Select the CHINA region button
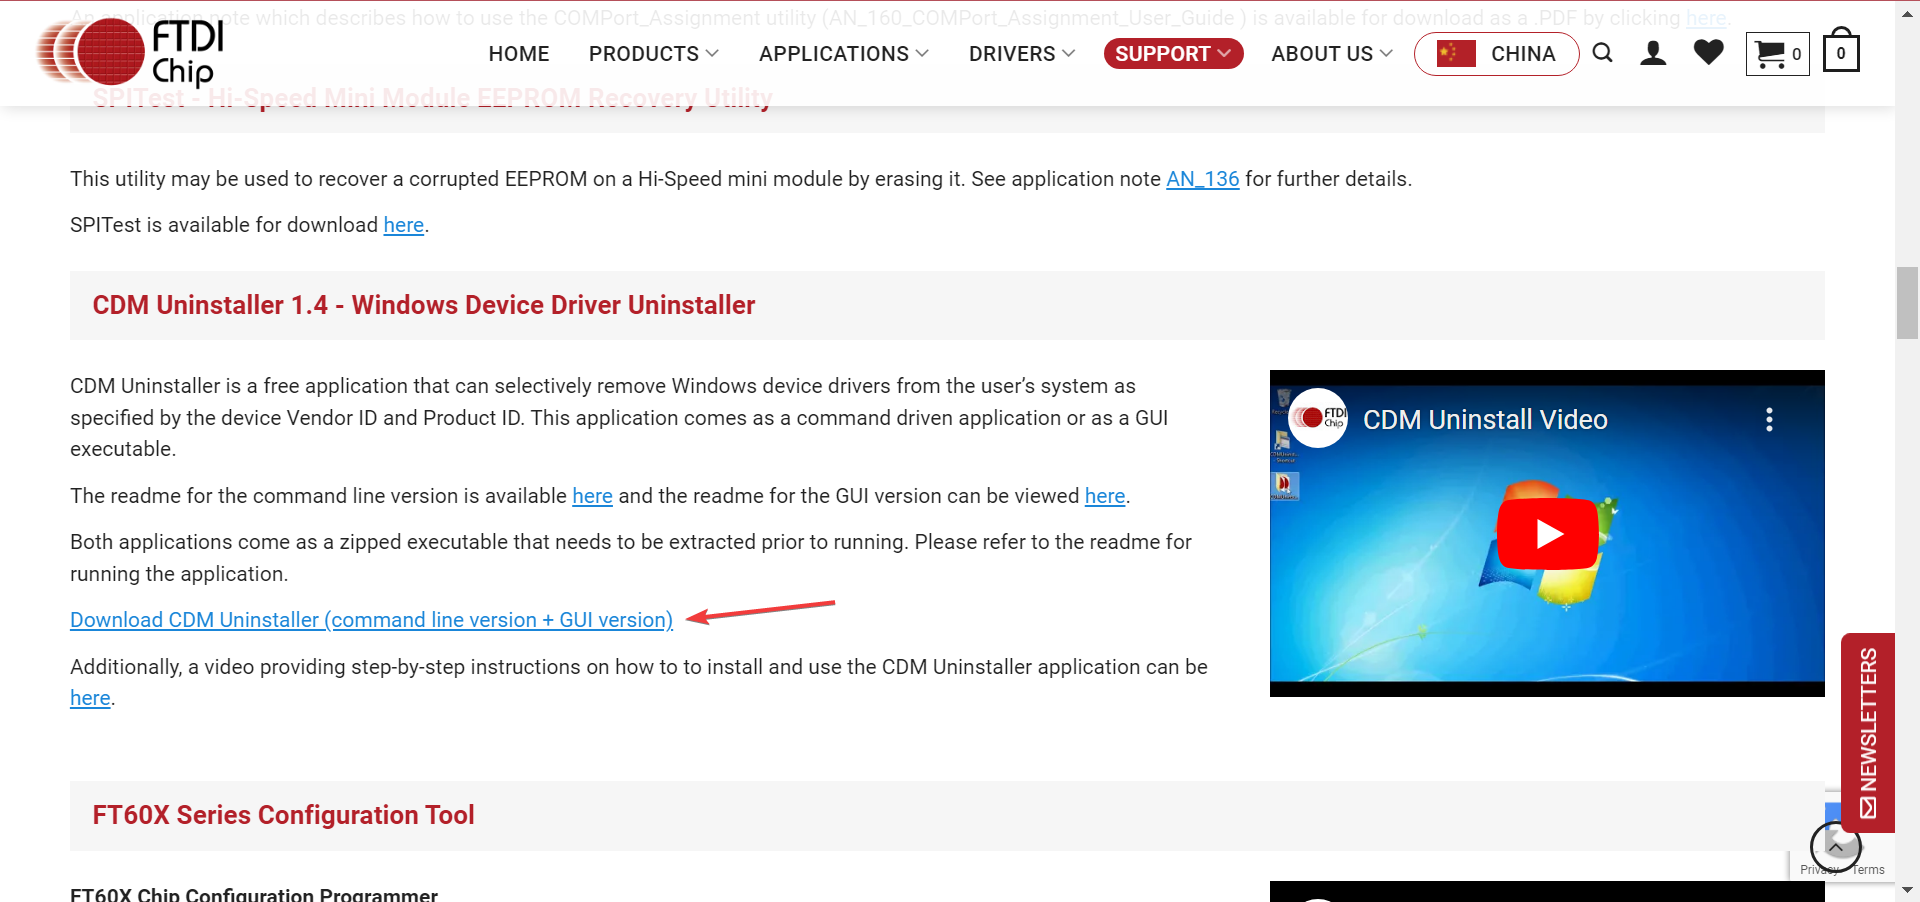1920x902 pixels. [x=1496, y=54]
